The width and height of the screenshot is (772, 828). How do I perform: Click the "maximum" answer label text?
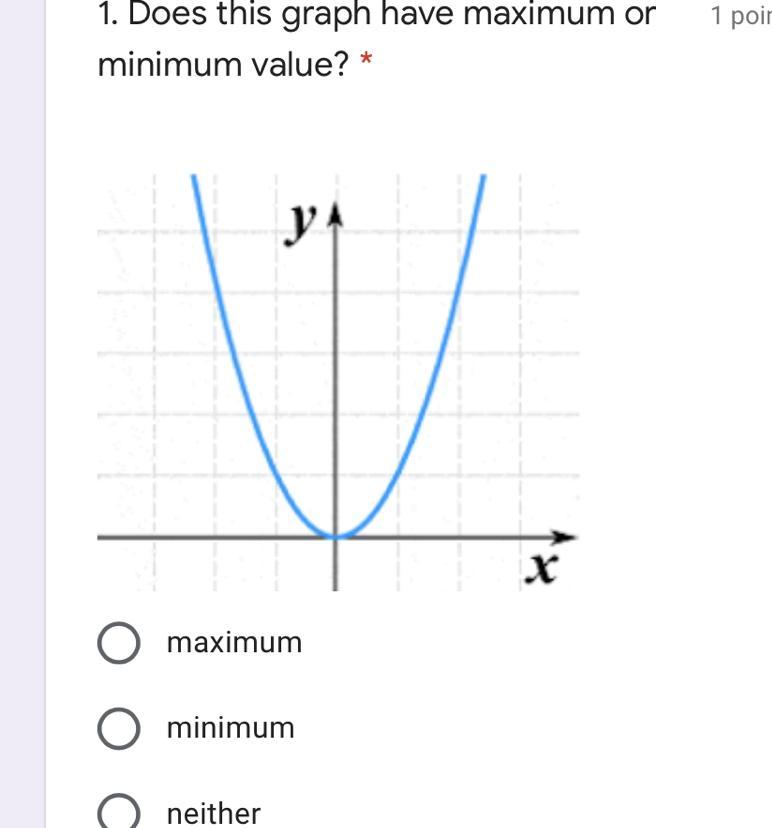tap(234, 643)
